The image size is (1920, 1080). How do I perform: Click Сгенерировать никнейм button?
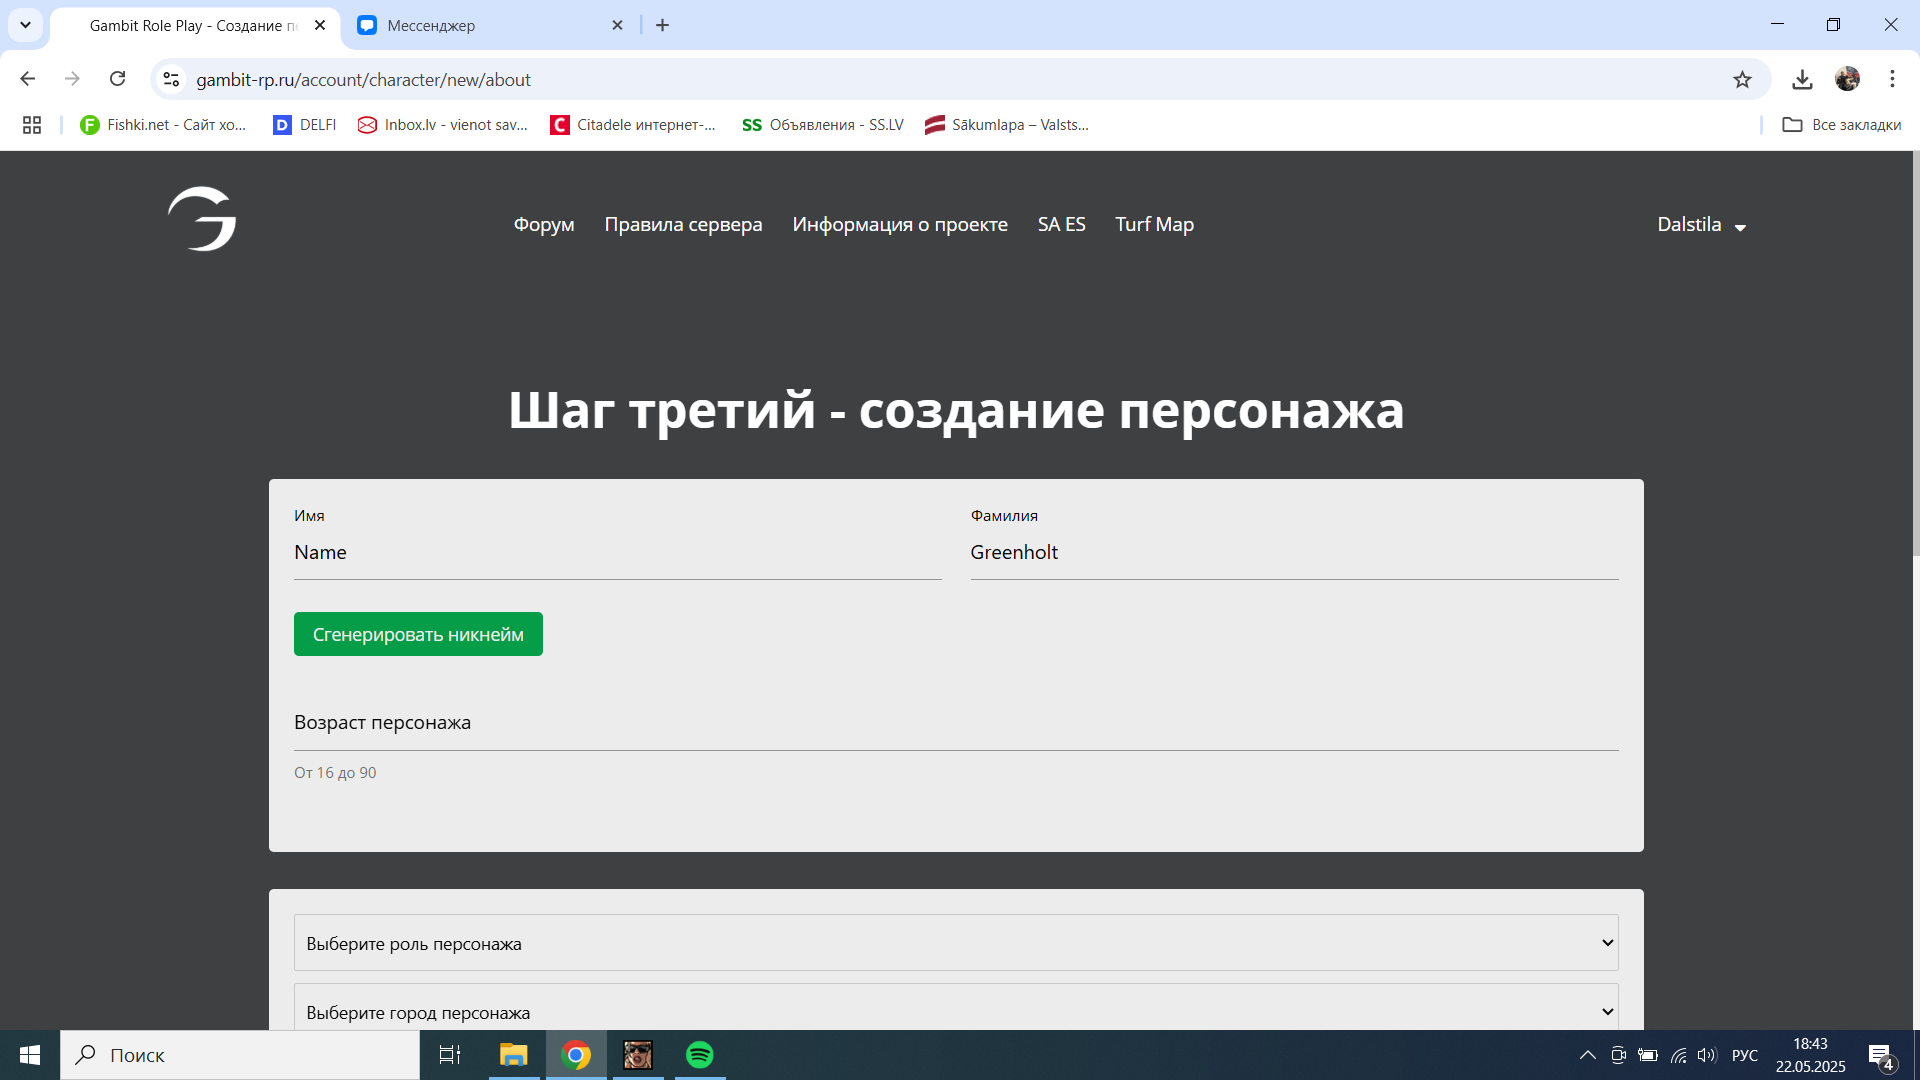[x=418, y=634]
